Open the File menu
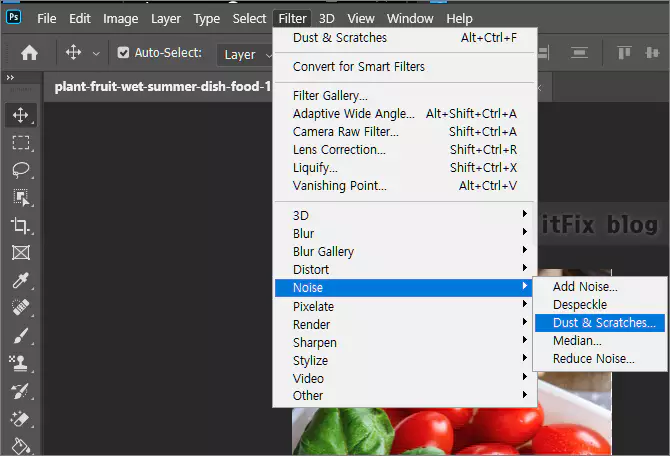This screenshot has height=456, width=670. (47, 19)
